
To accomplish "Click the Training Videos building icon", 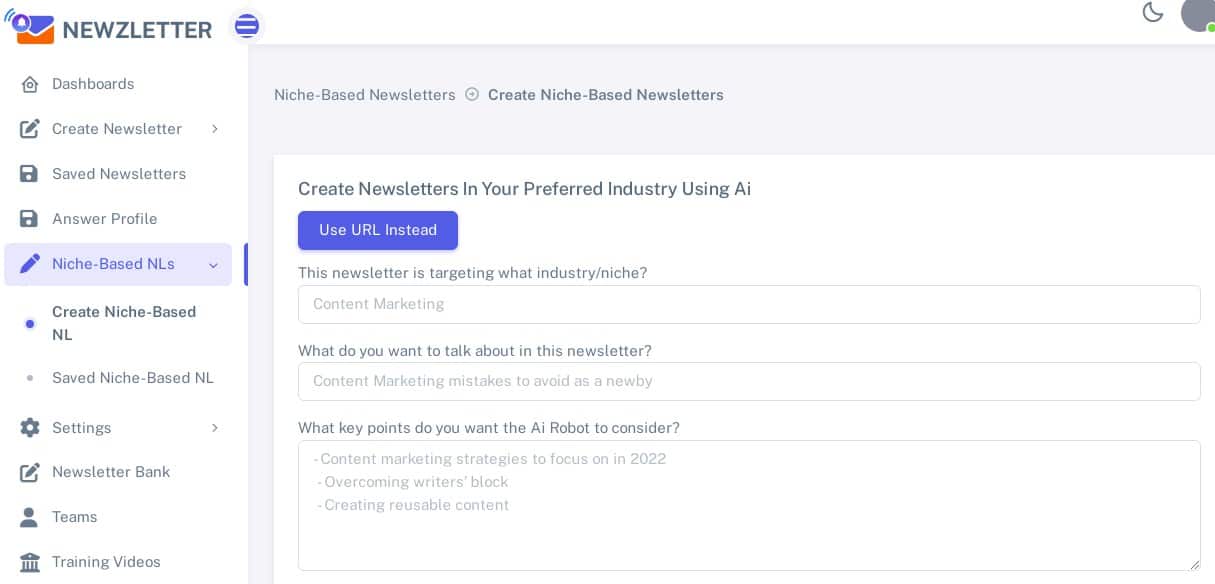I will (30, 562).
